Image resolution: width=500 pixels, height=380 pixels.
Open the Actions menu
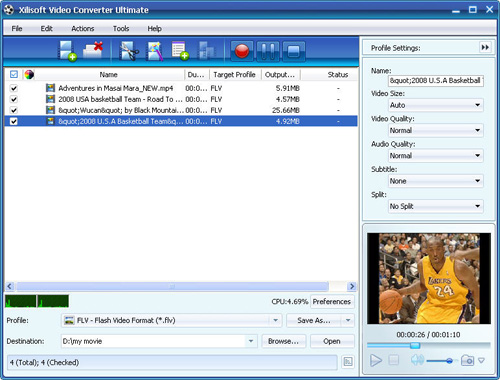[x=83, y=29]
